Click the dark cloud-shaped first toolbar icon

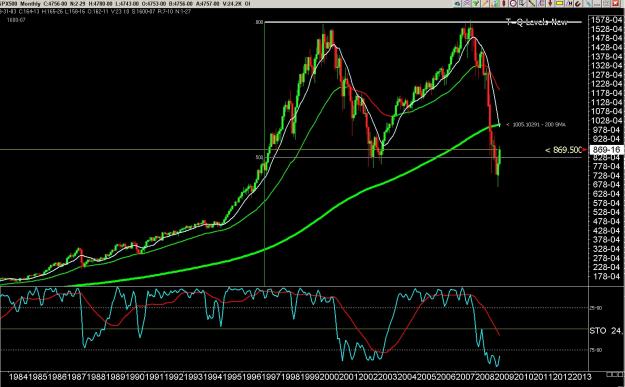[x=458, y=4]
